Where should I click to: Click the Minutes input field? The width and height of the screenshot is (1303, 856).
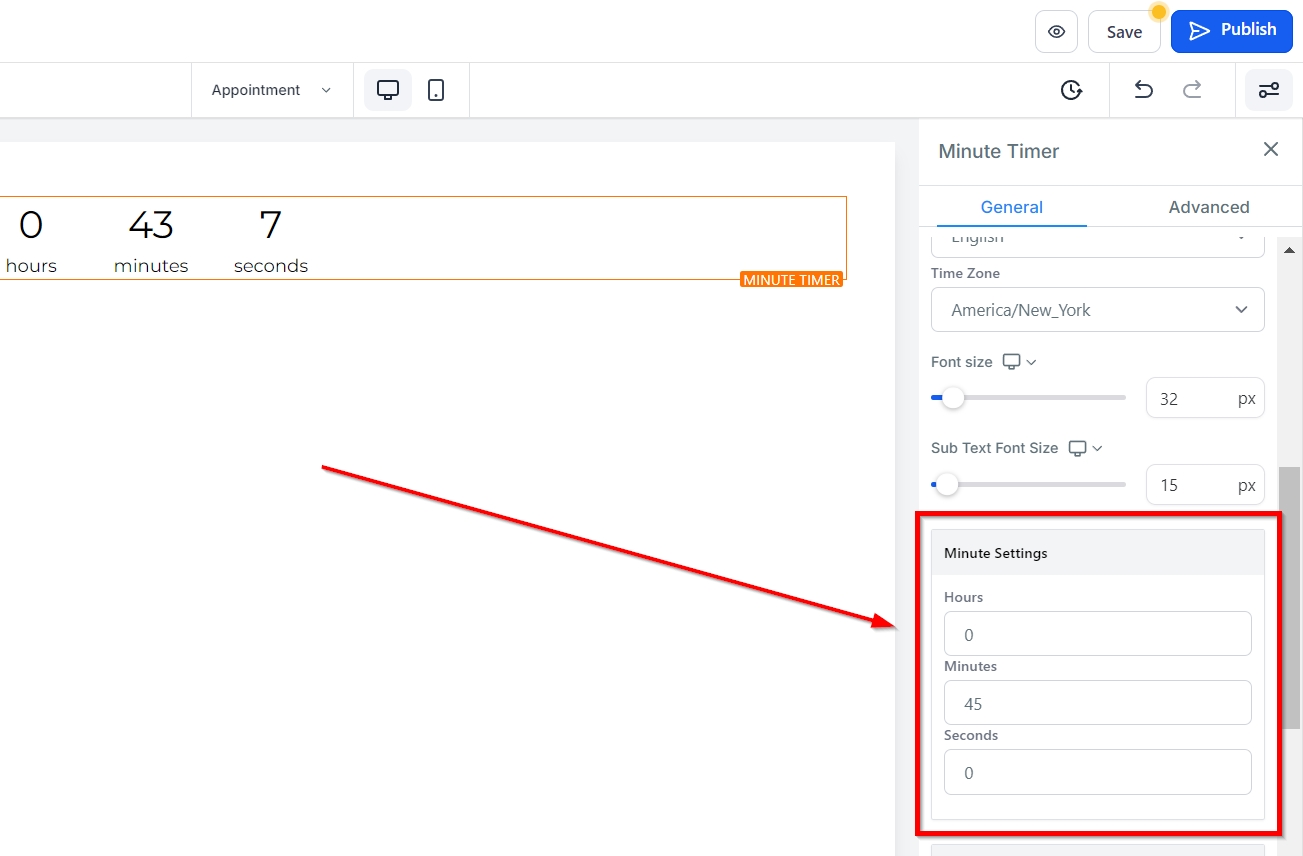(x=1097, y=703)
